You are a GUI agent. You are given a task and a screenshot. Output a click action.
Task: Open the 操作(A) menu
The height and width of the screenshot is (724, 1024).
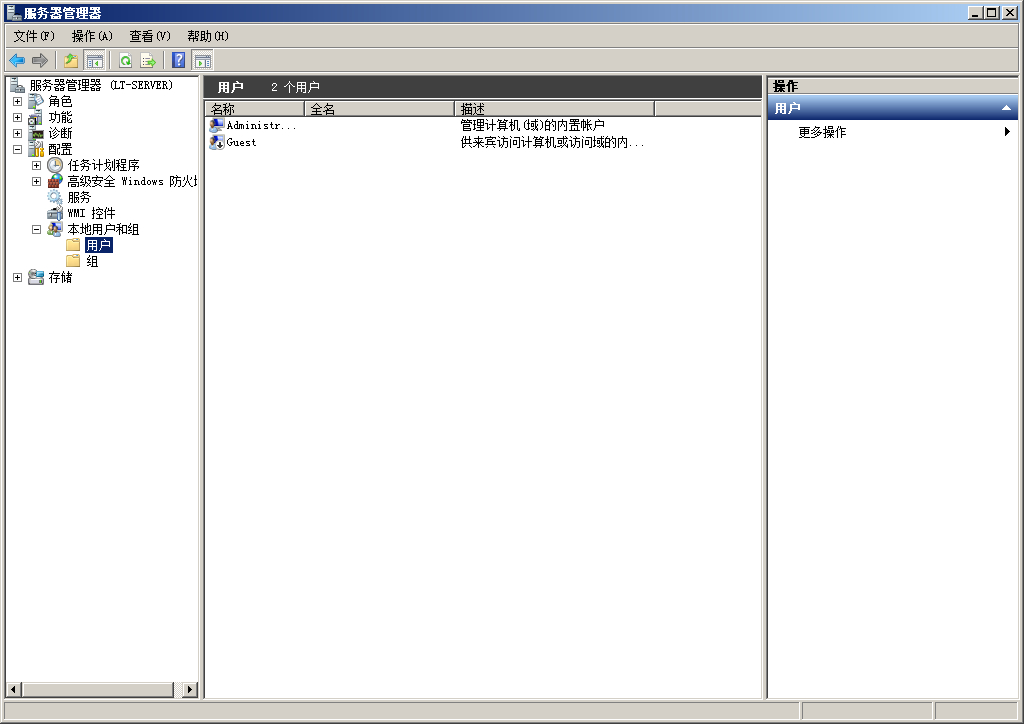click(x=92, y=36)
